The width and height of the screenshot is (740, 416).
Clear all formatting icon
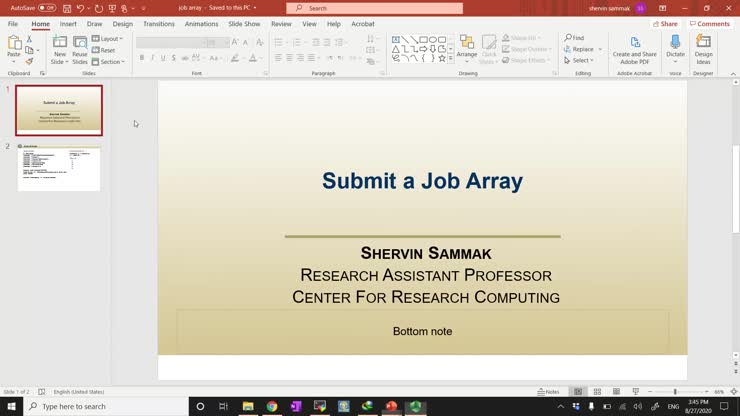(260, 42)
